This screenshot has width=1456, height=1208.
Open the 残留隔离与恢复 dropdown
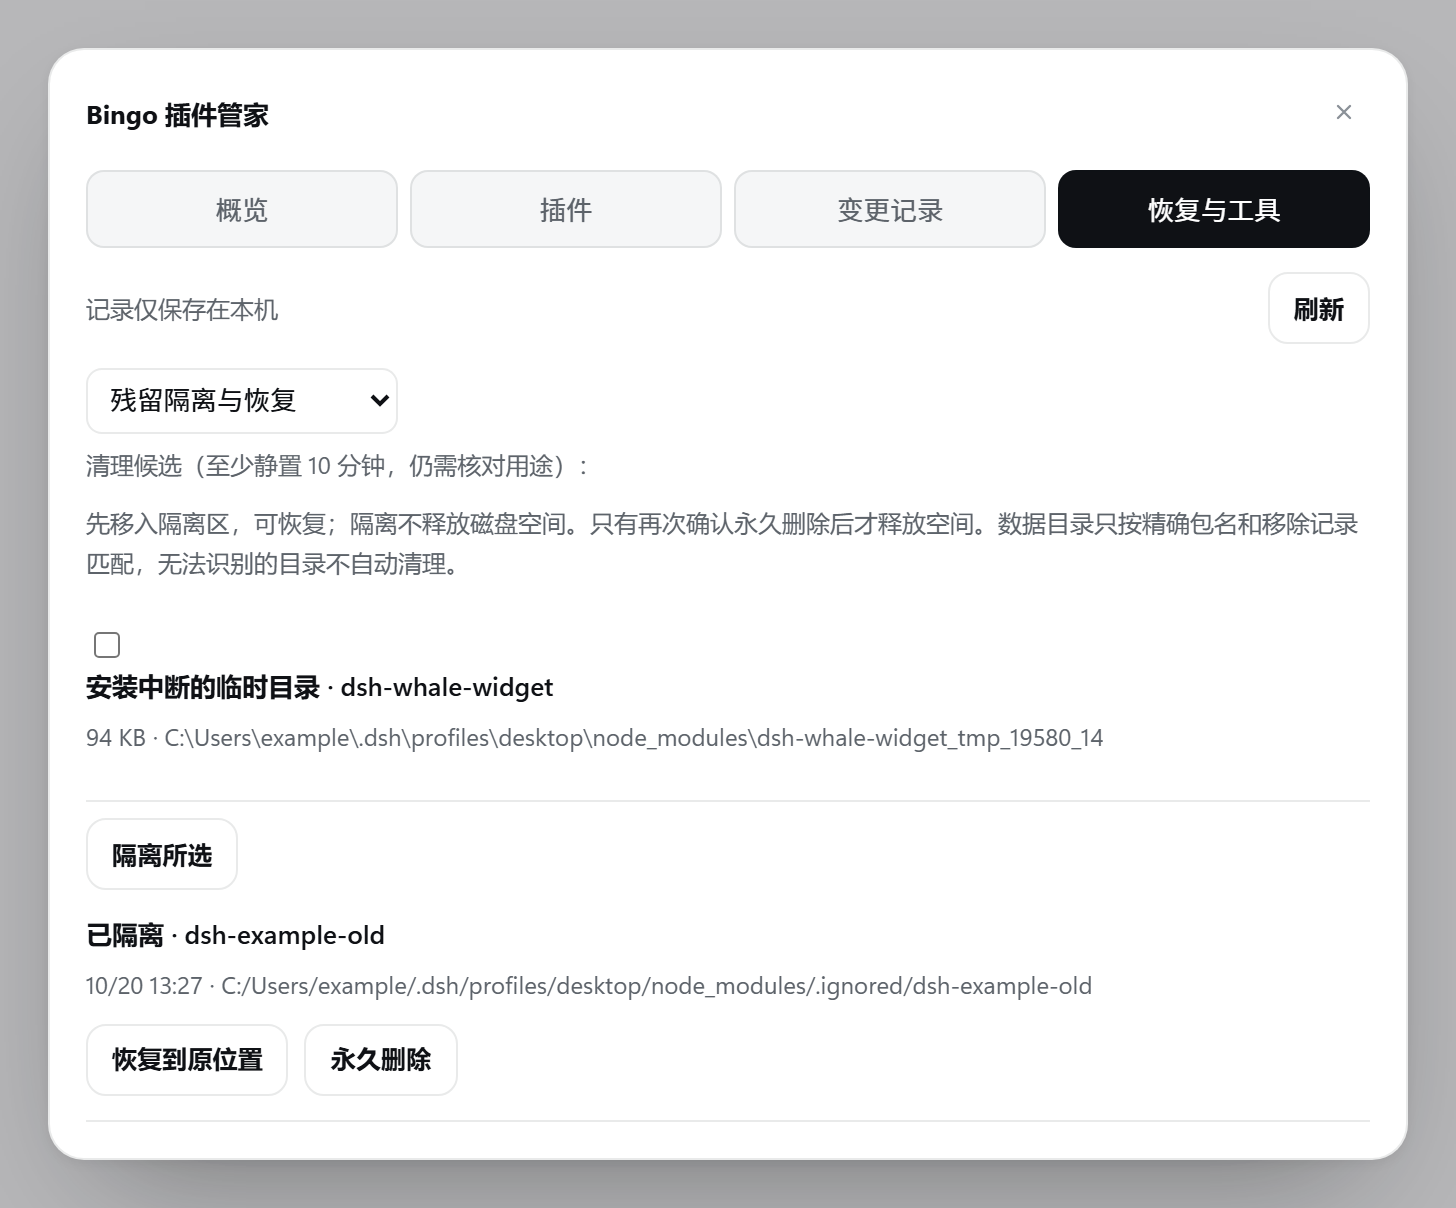(242, 401)
